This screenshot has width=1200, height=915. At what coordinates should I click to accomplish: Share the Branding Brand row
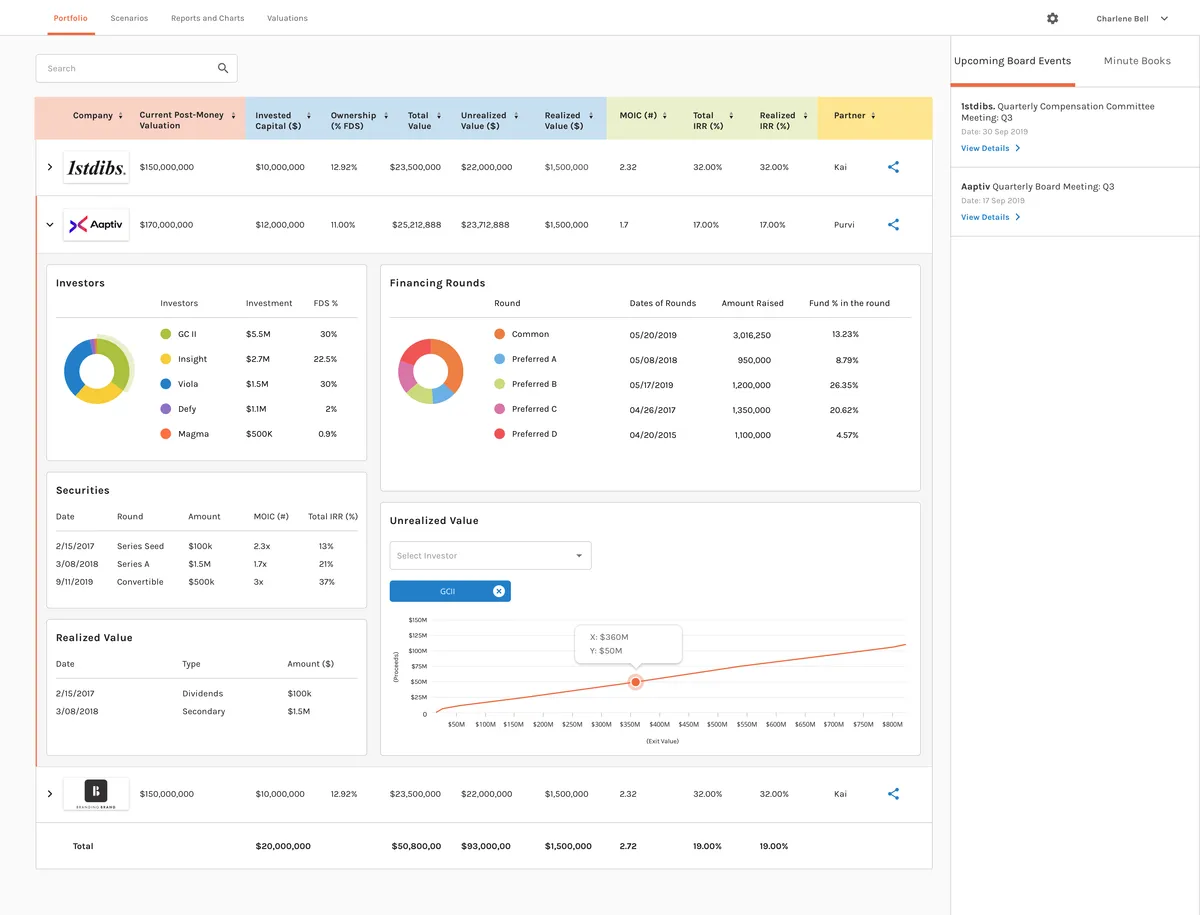893,794
